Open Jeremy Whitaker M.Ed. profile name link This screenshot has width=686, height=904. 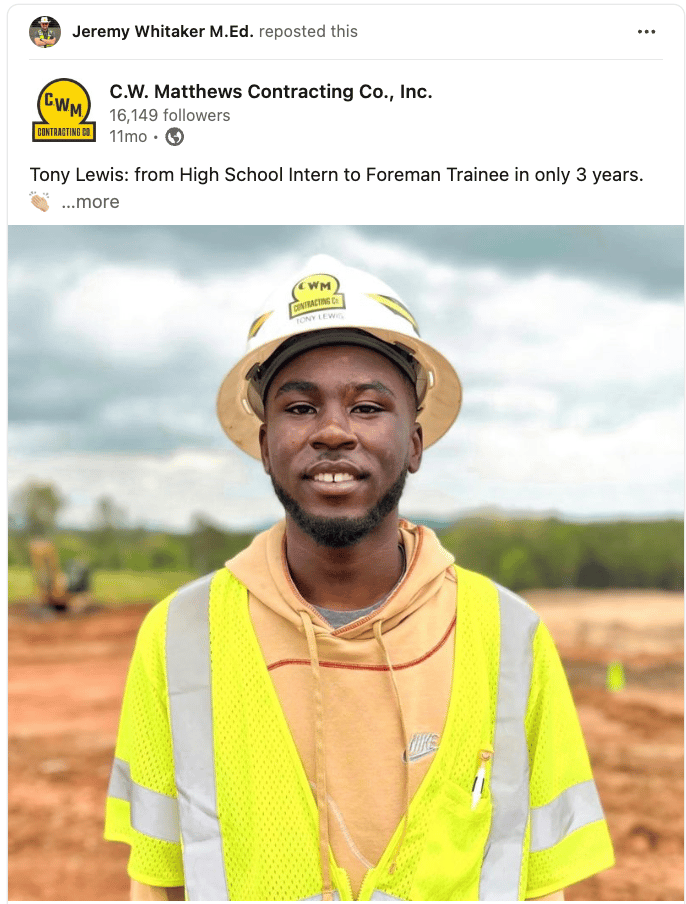tap(163, 32)
